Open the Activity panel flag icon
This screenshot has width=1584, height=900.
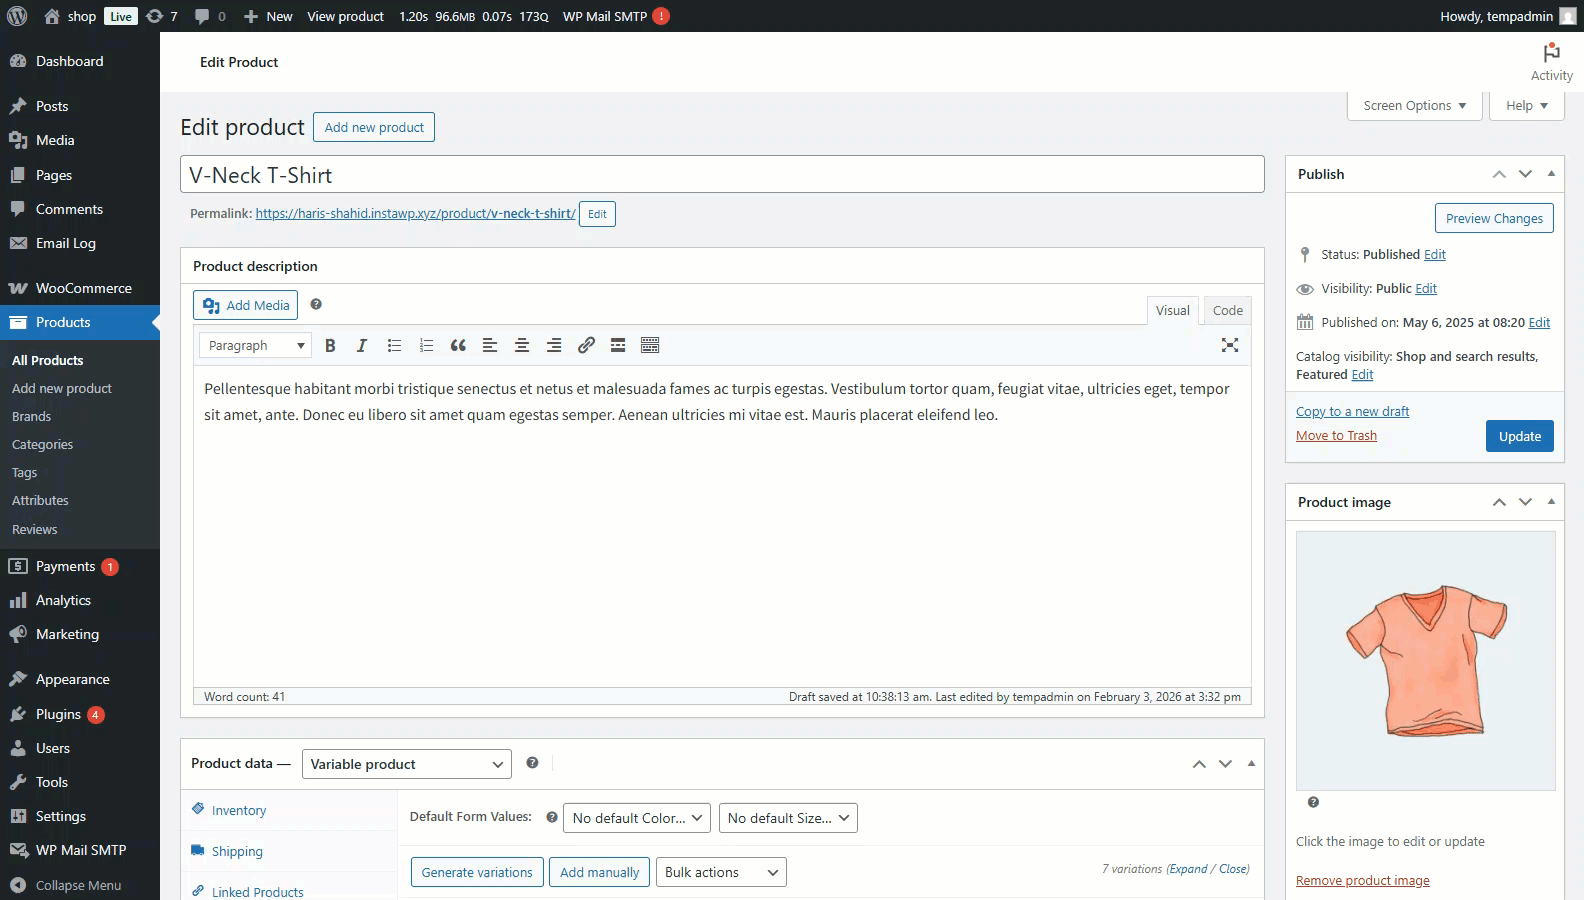point(1551,53)
